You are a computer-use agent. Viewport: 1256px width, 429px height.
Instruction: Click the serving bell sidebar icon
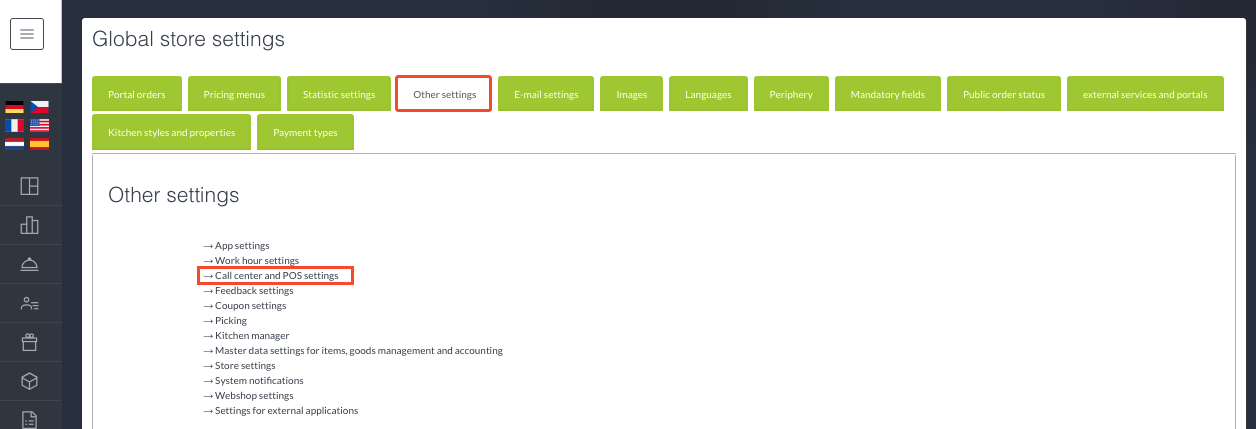click(x=30, y=264)
